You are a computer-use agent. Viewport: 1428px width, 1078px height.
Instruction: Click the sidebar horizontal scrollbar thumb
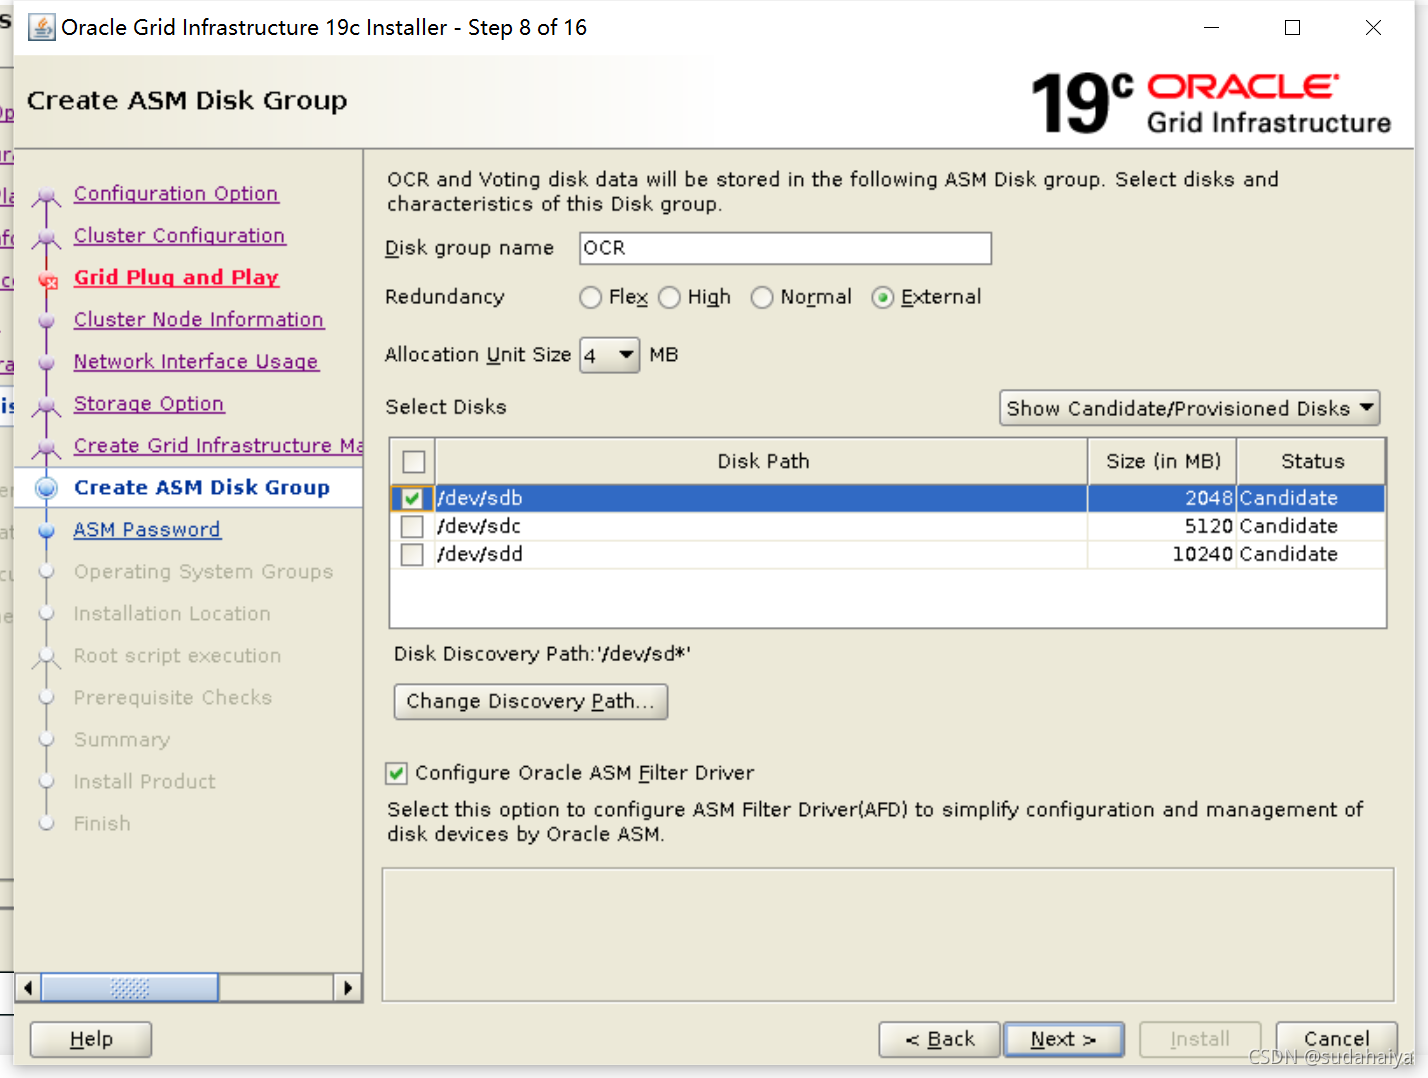(x=129, y=988)
